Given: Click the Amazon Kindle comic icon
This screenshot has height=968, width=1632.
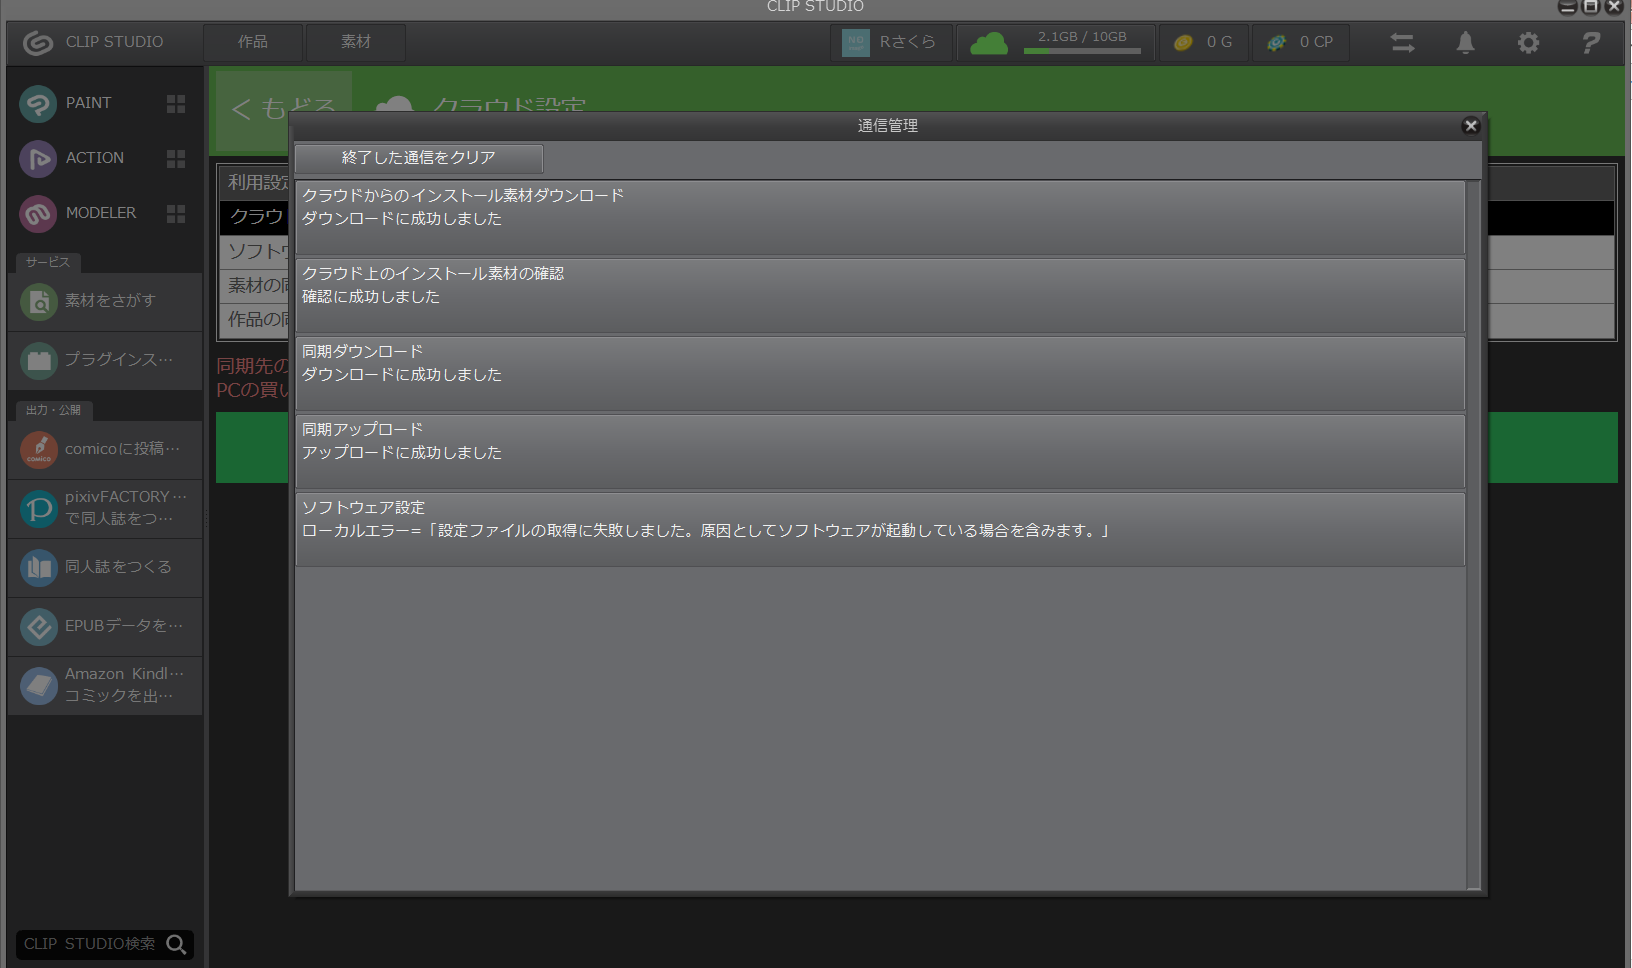Looking at the screenshot, I should tap(39, 686).
